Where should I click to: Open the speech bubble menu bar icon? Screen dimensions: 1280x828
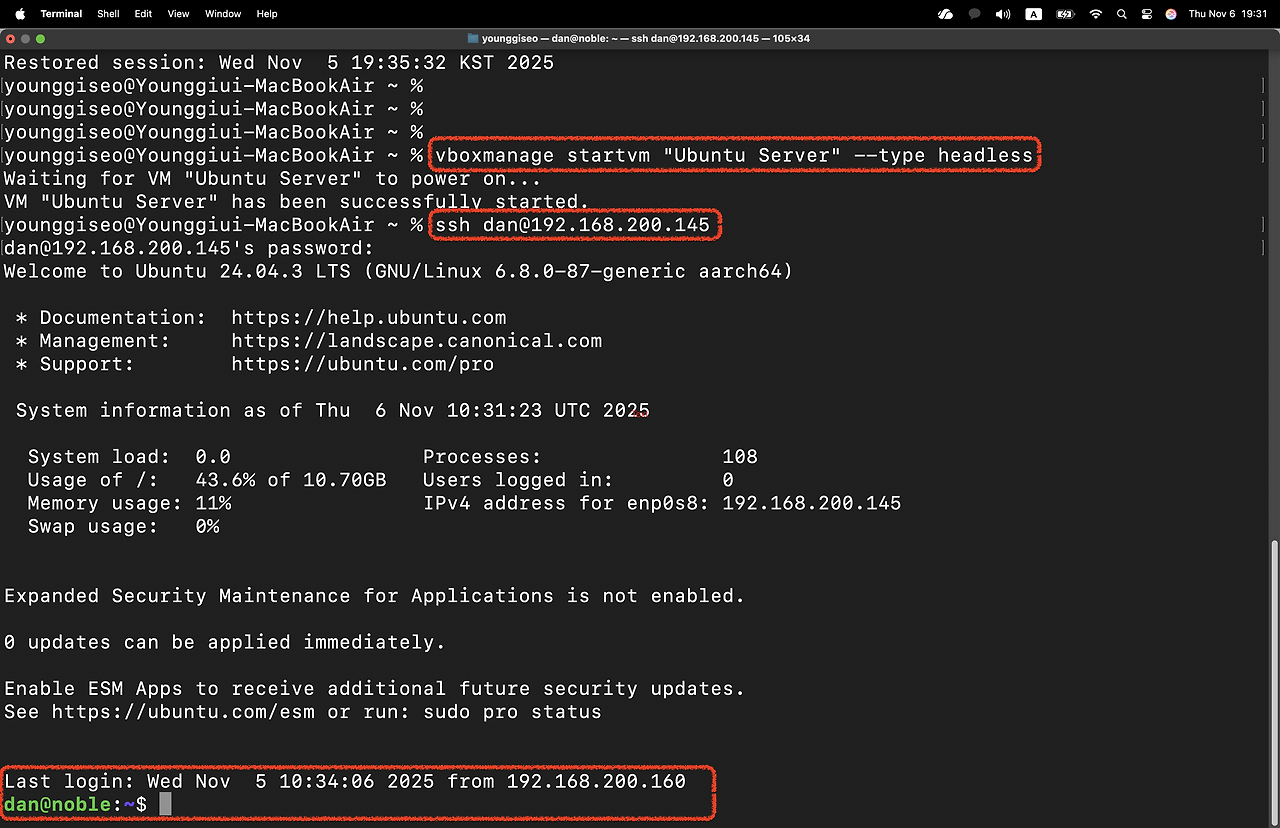point(974,14)
